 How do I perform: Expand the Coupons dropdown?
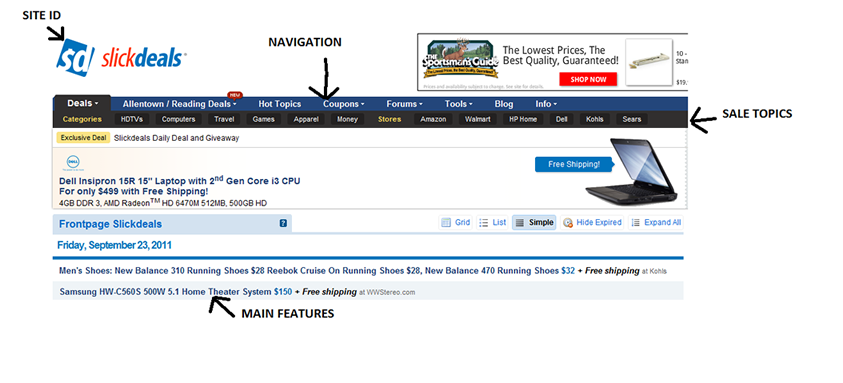(x=344, y=104)
